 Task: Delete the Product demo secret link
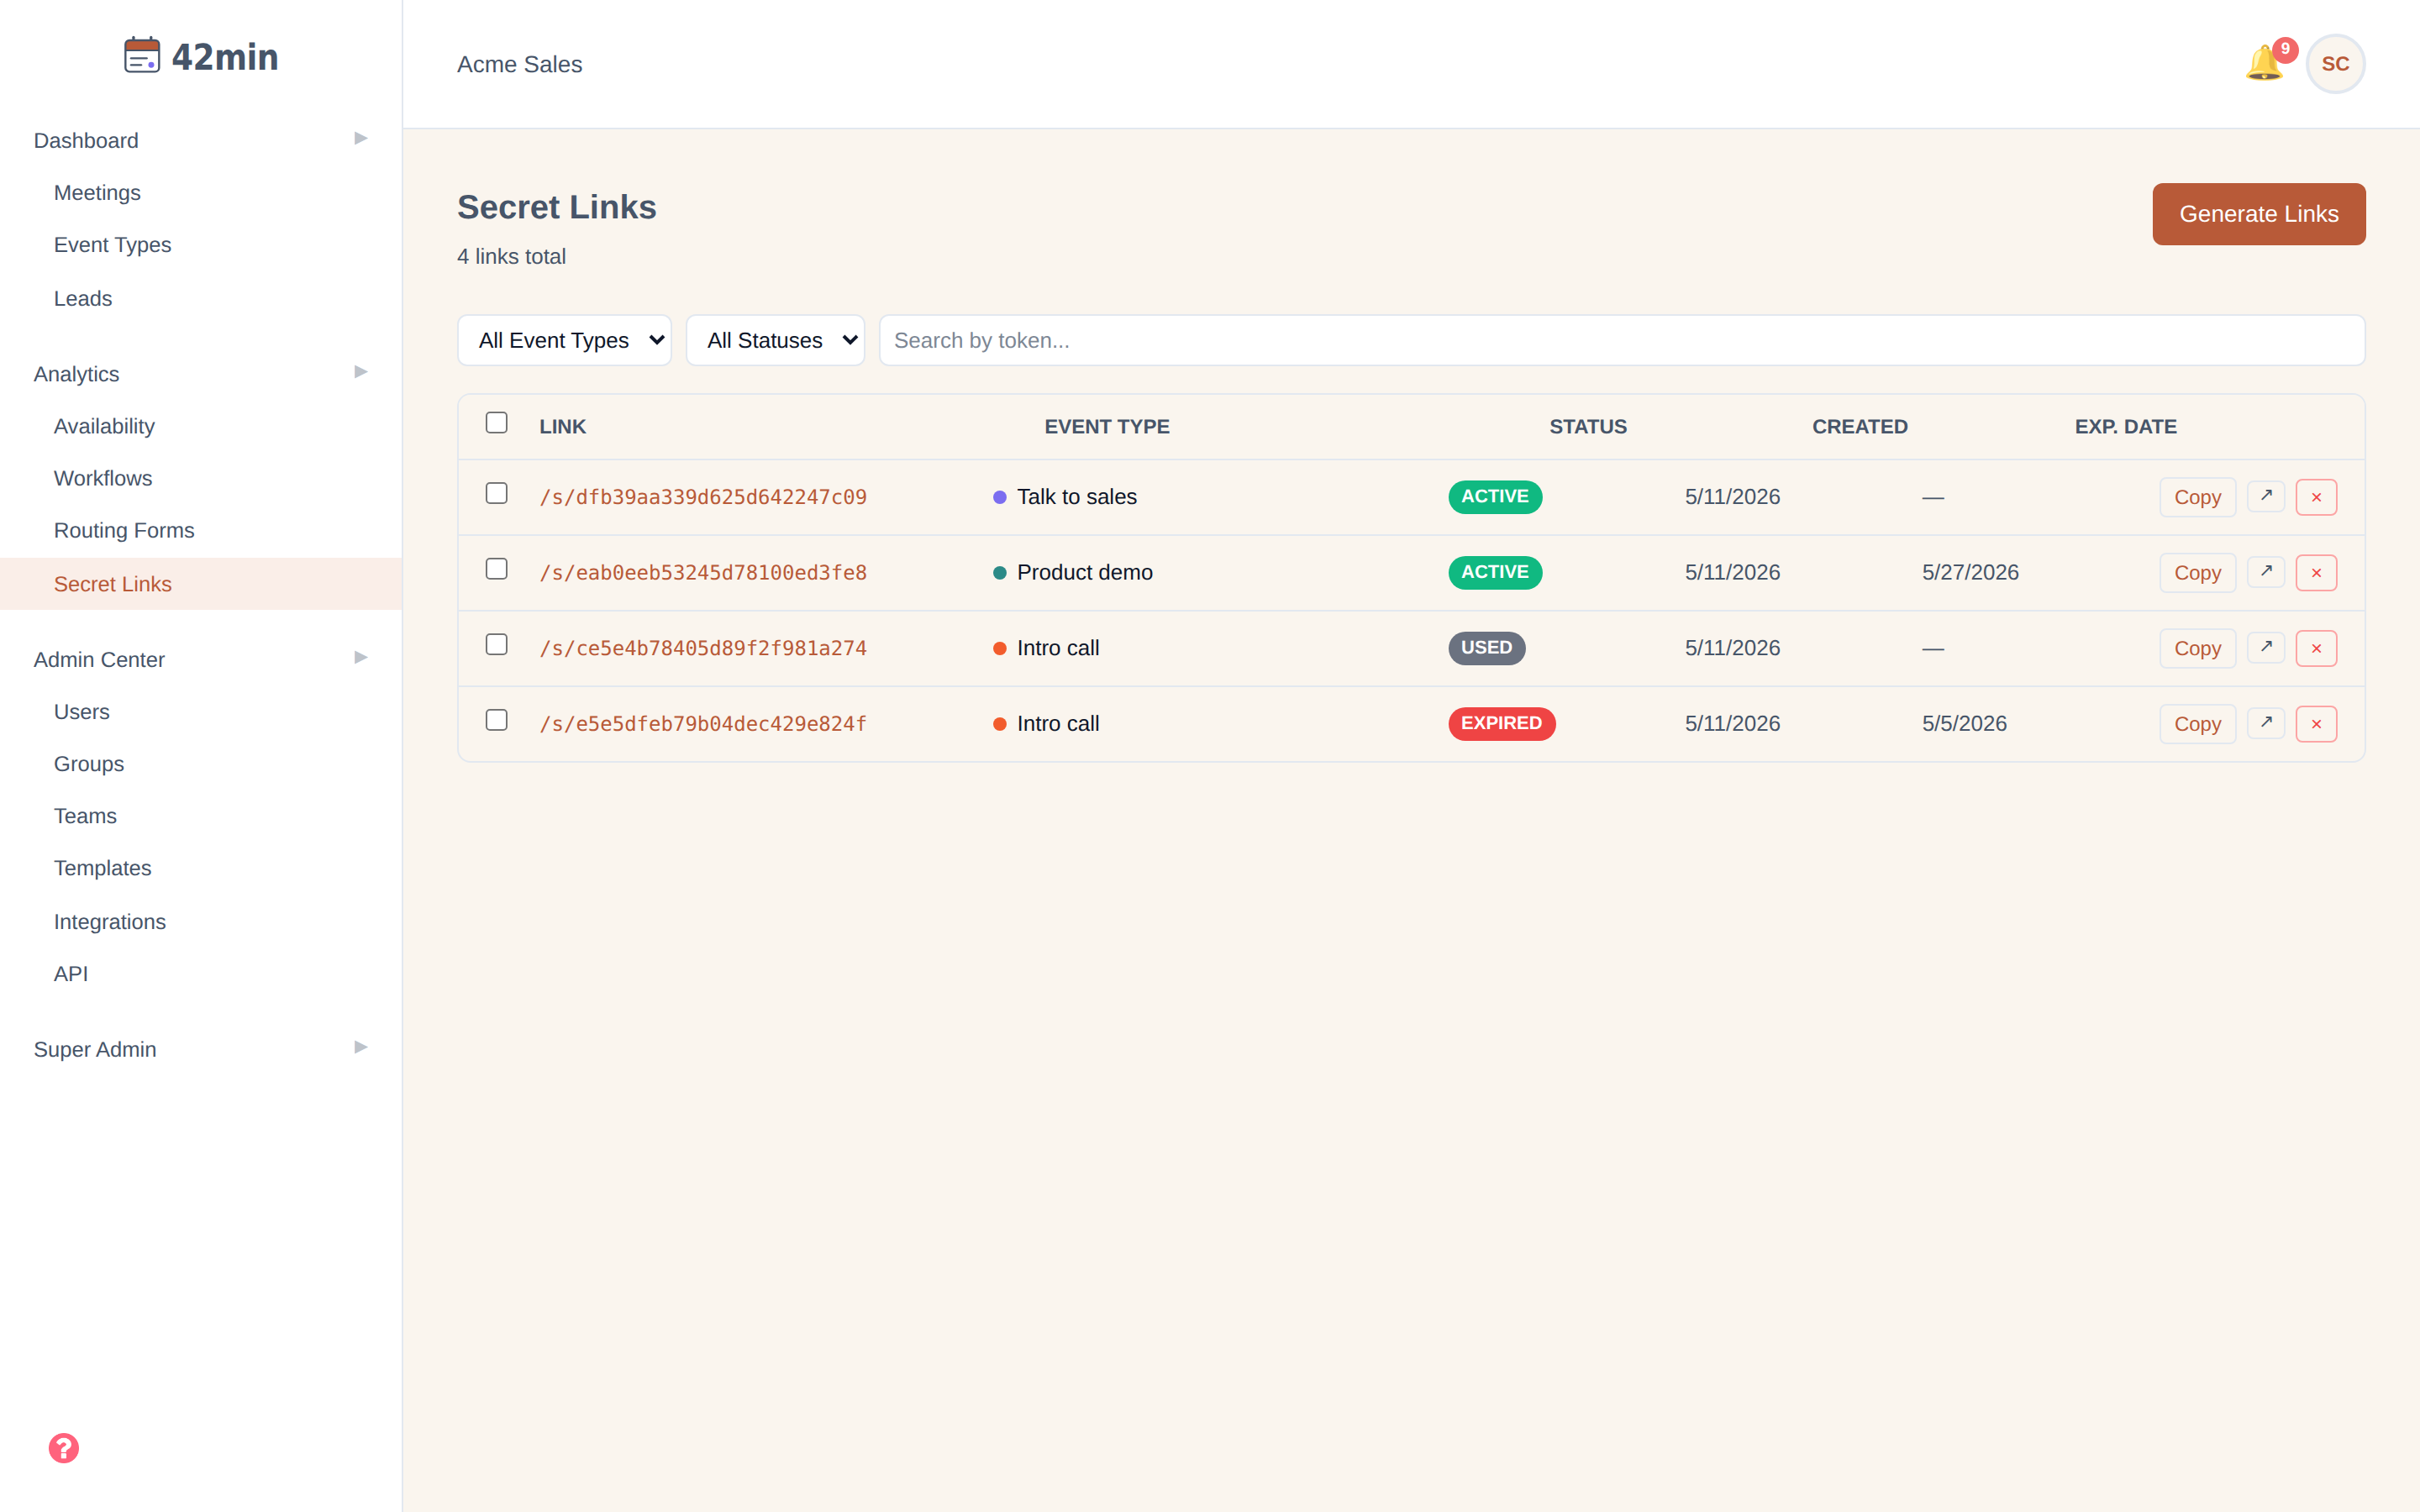2316,573
